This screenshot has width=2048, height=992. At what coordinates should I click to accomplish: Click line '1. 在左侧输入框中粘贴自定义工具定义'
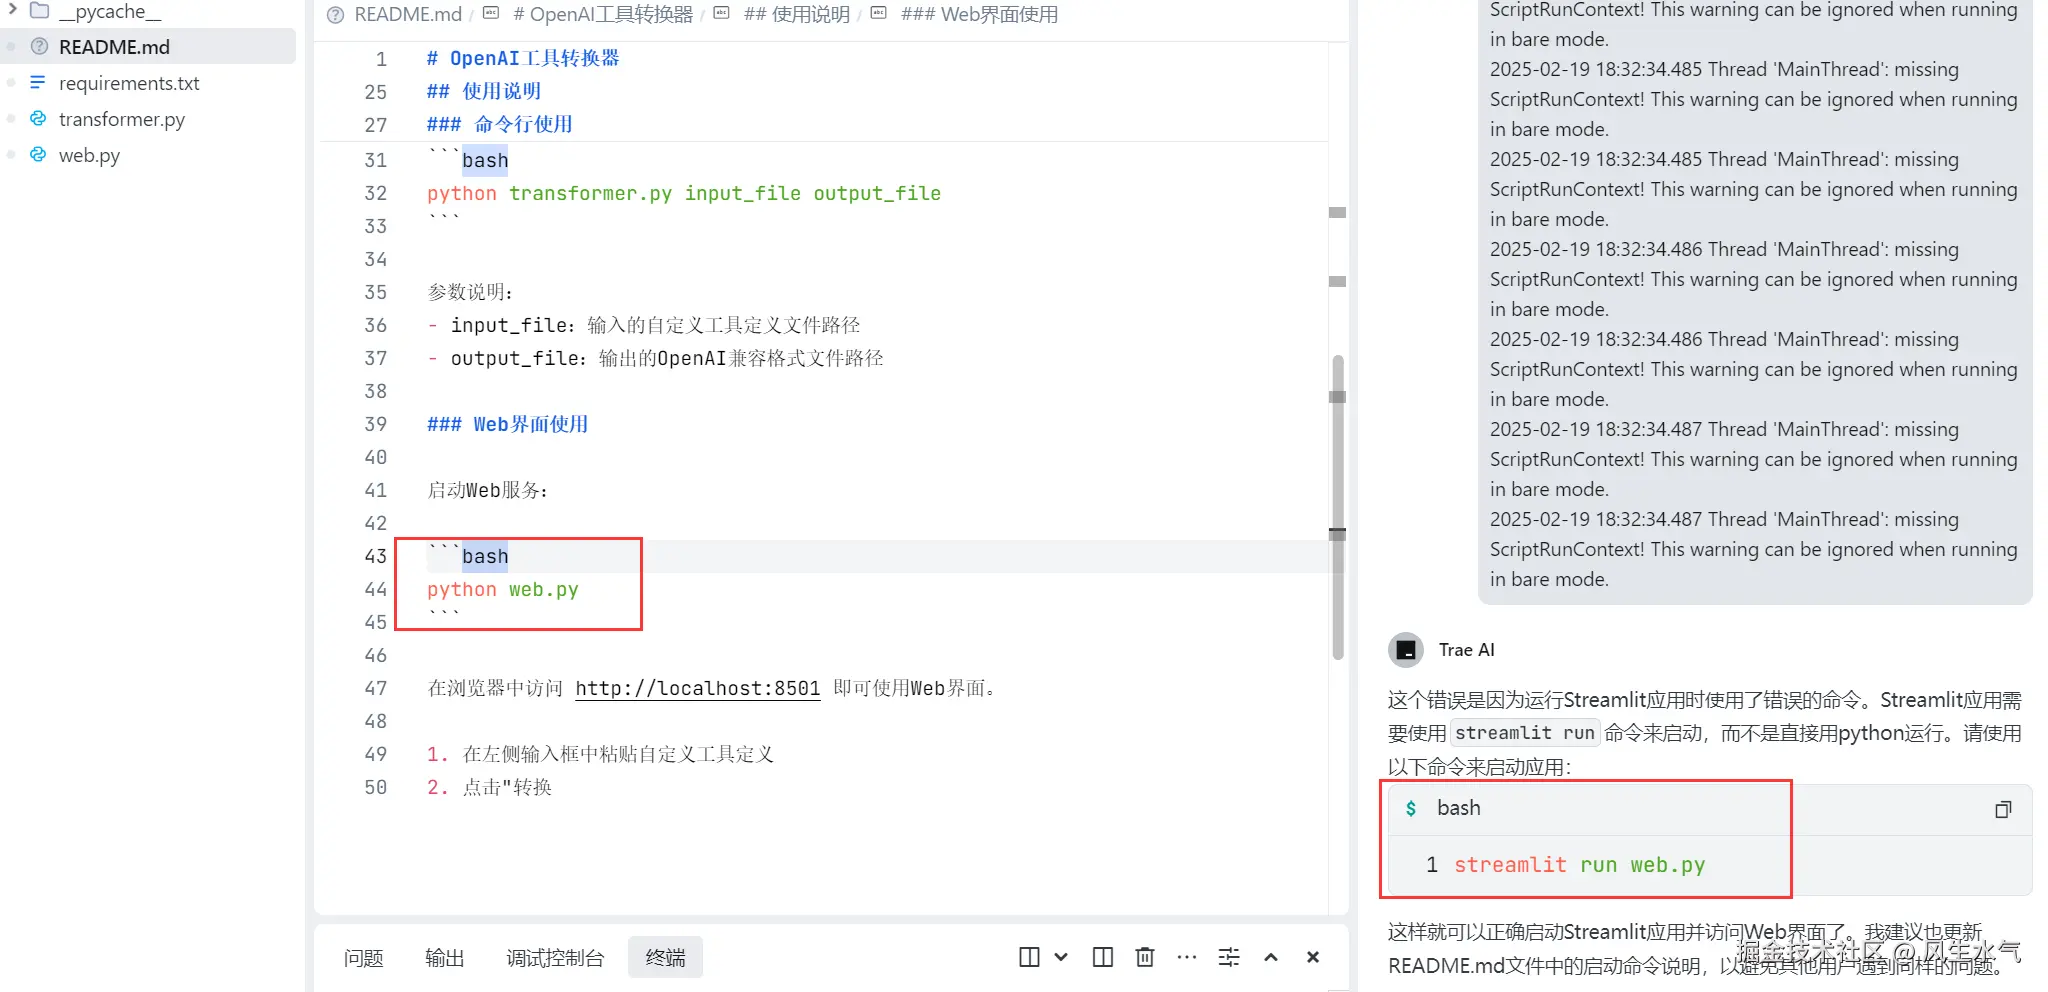(x=600, y=754)
